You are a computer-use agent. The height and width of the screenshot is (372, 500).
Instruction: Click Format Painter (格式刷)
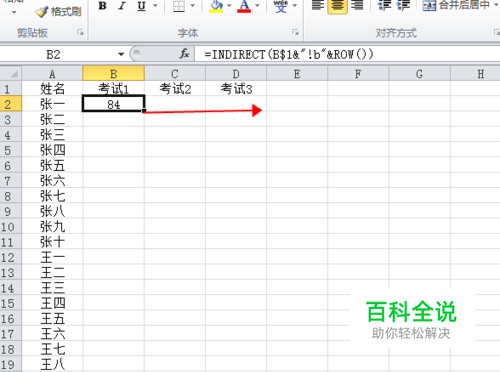point(58,12)
